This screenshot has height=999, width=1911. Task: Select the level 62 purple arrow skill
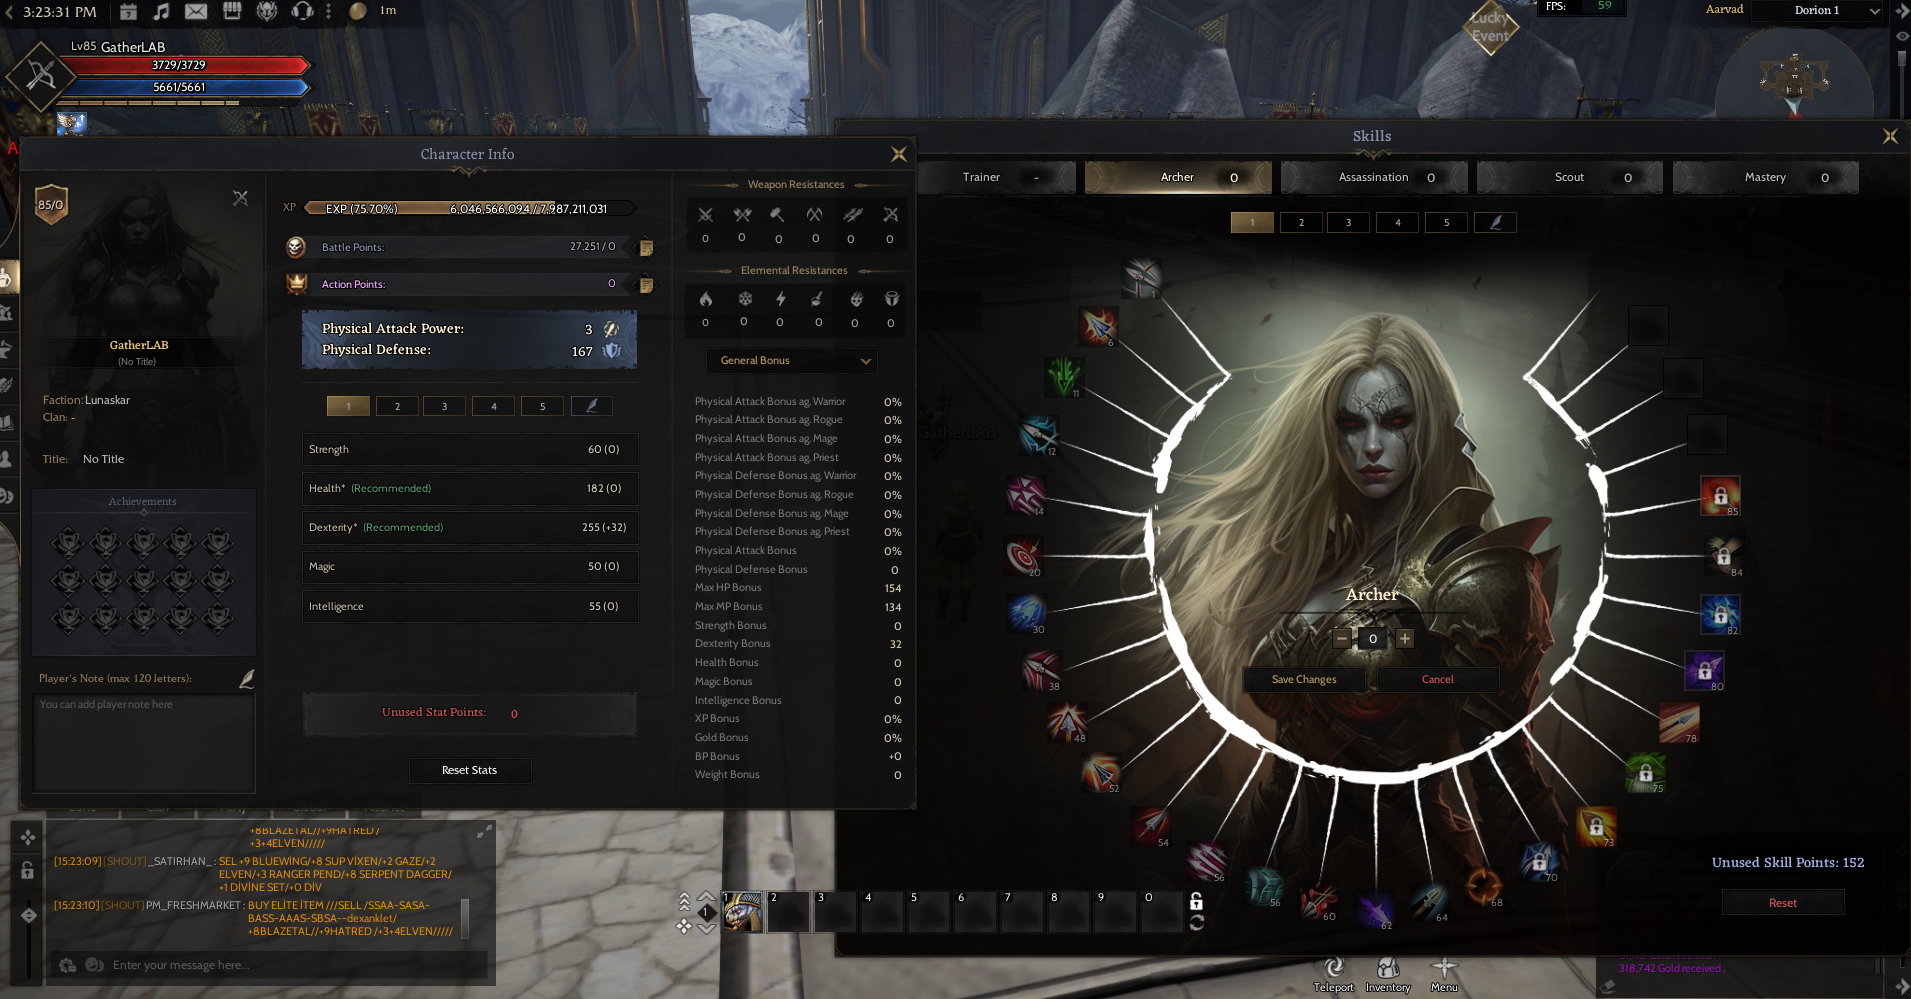[x=1375, y=909]
